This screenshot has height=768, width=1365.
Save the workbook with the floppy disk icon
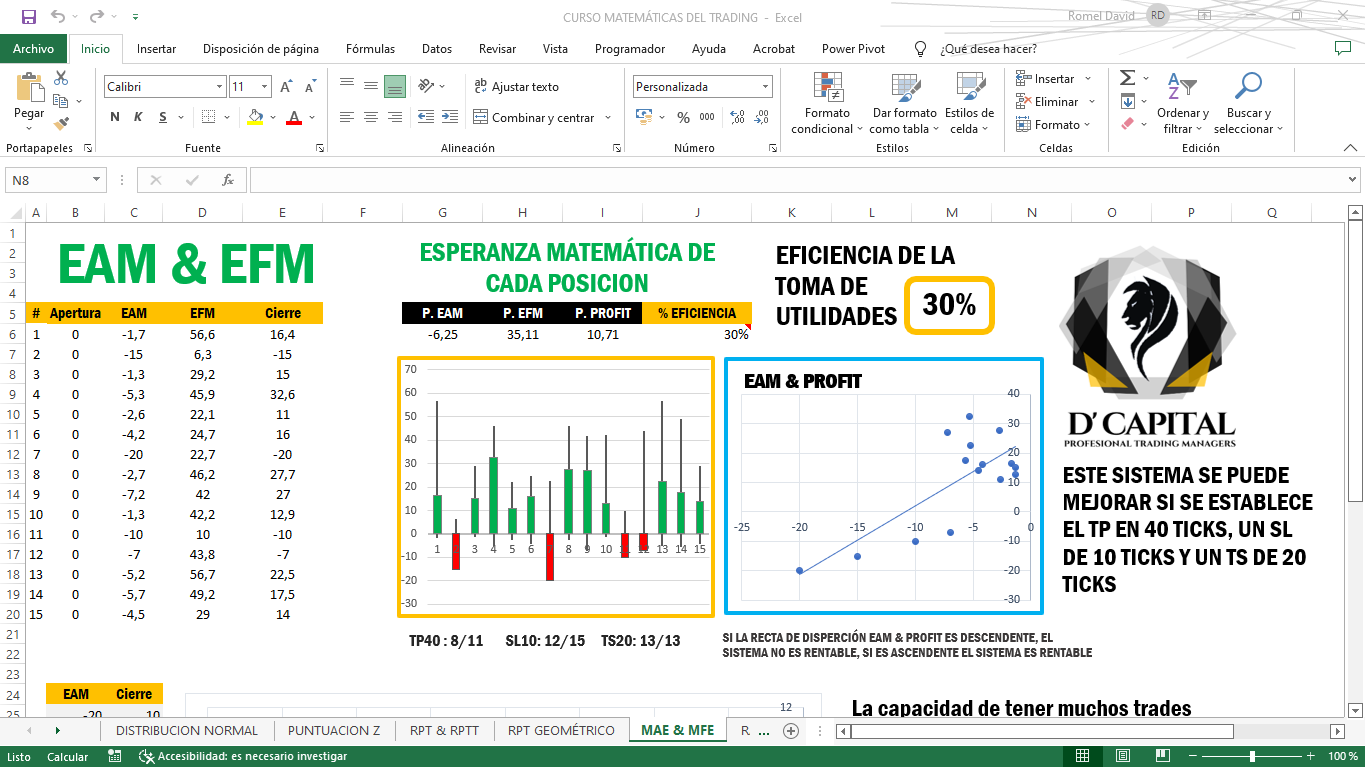(28, 16)
